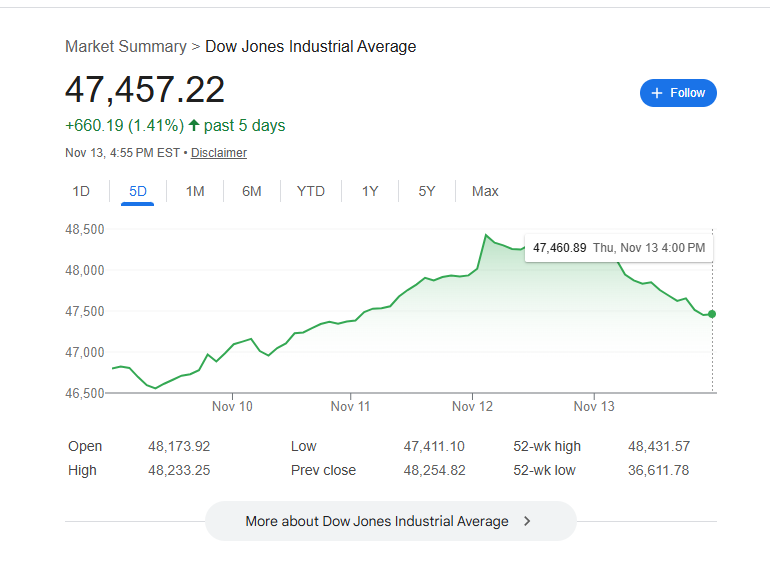Viewport: 770px width, 574px height.
Task: Click the green endpoint dot on the chart line
Action: pyautogui.click(x=712, y=314)
